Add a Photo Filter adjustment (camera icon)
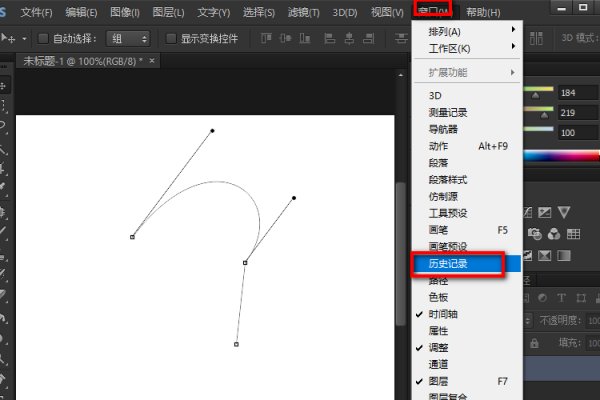 point(535,233)
